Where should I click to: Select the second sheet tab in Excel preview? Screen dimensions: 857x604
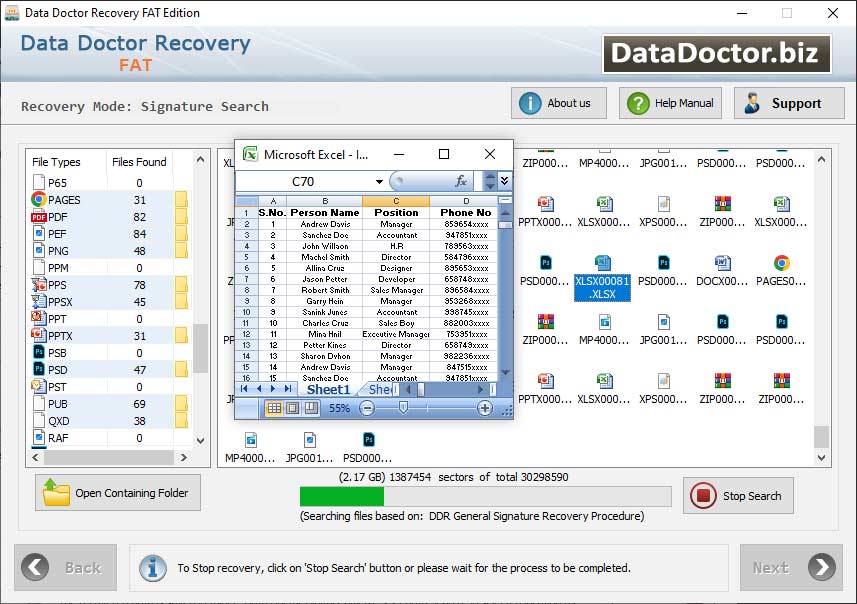pos(377,389)
